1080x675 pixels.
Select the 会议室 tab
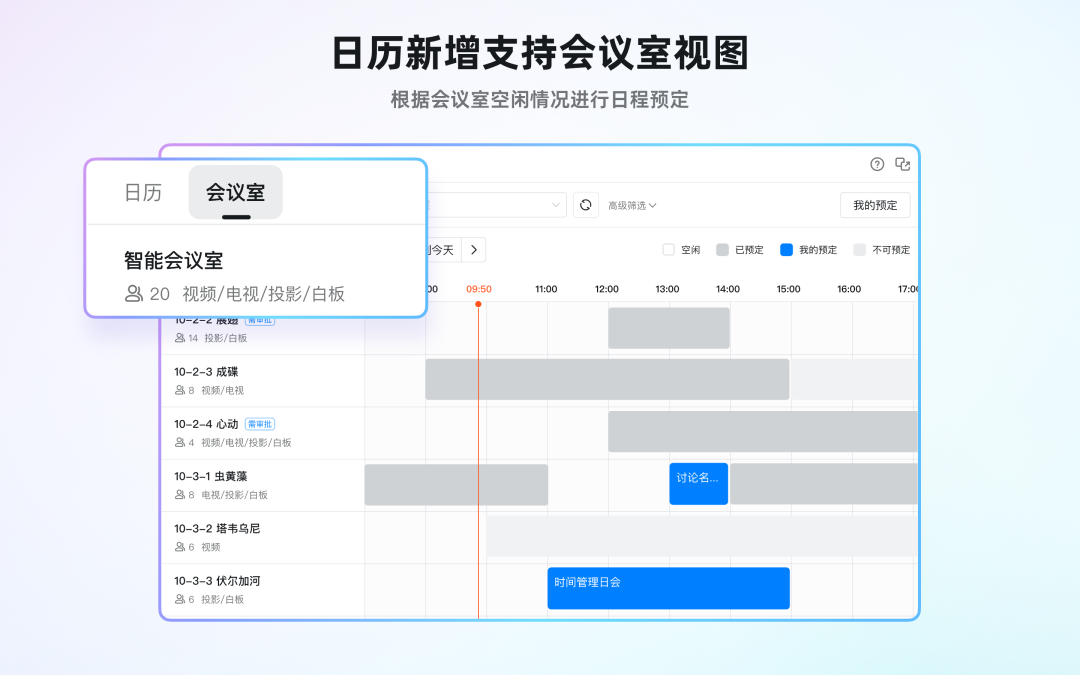pyautogui.click(x=236, y=193)
